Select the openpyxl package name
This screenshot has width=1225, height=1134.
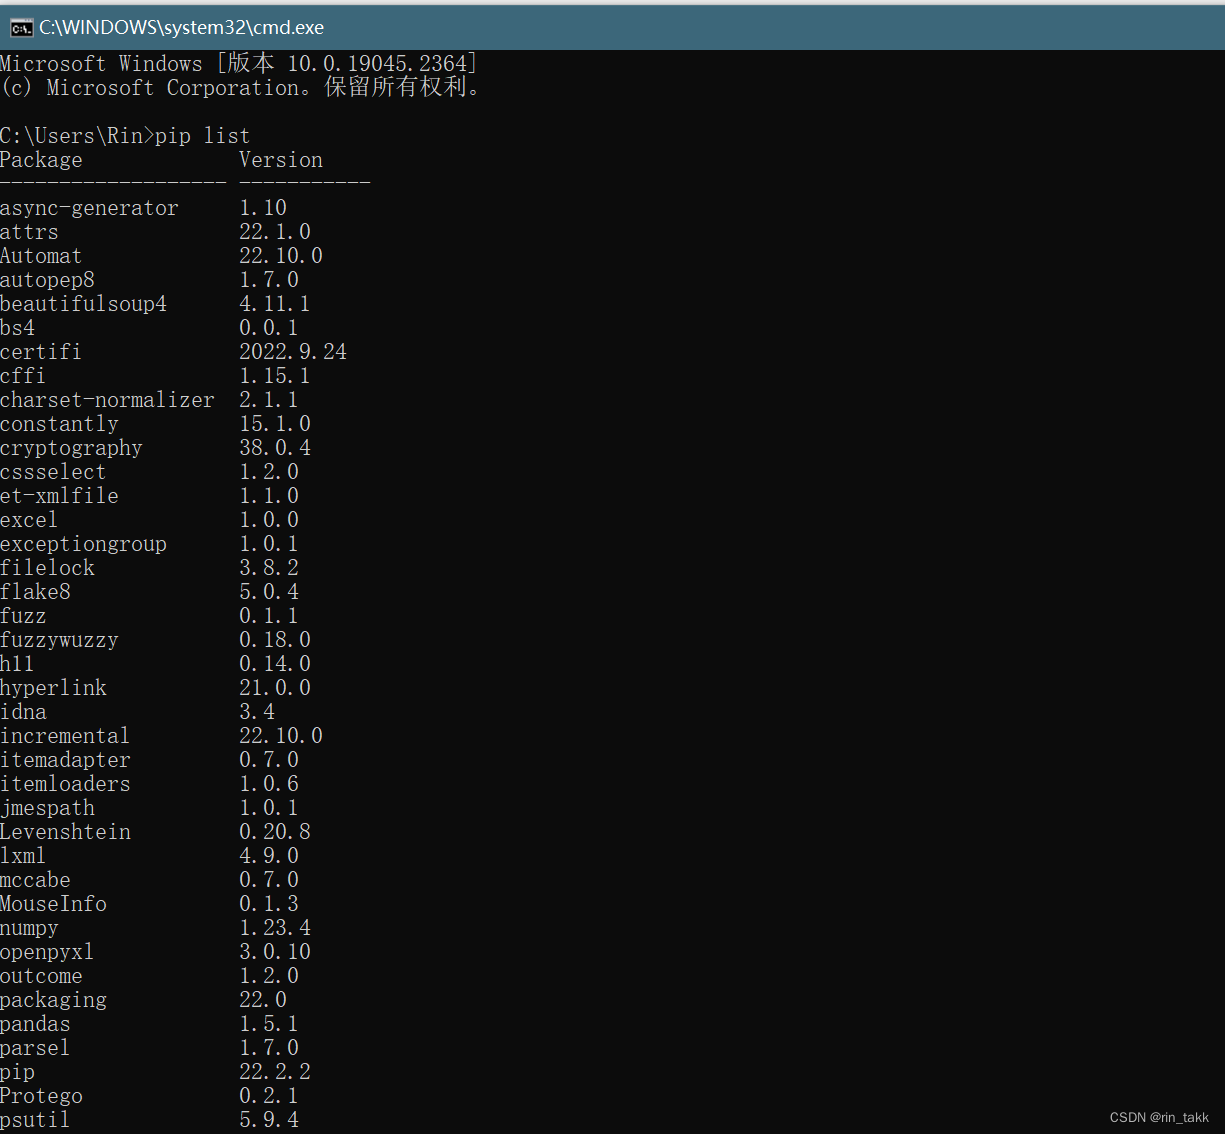coord(47,952)
